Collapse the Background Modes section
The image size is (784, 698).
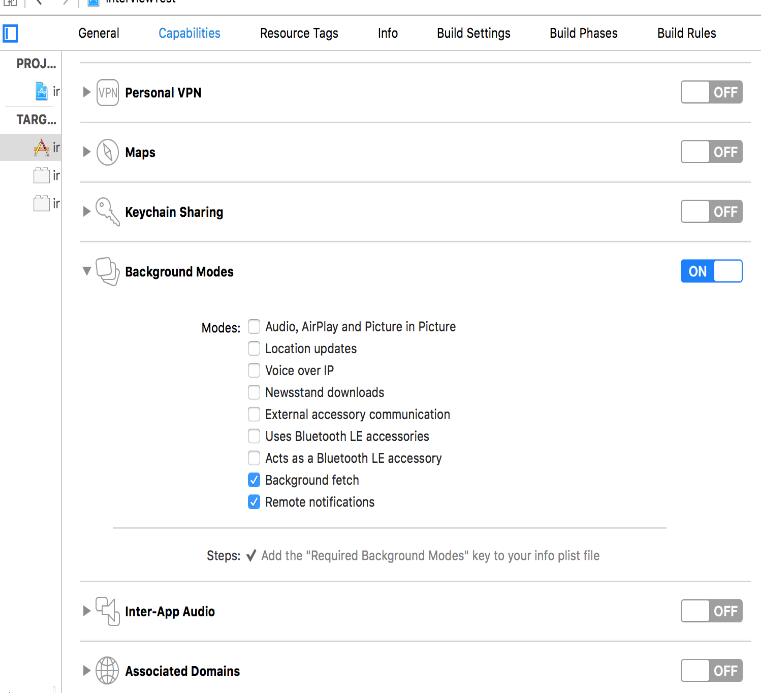pos(86,272)
